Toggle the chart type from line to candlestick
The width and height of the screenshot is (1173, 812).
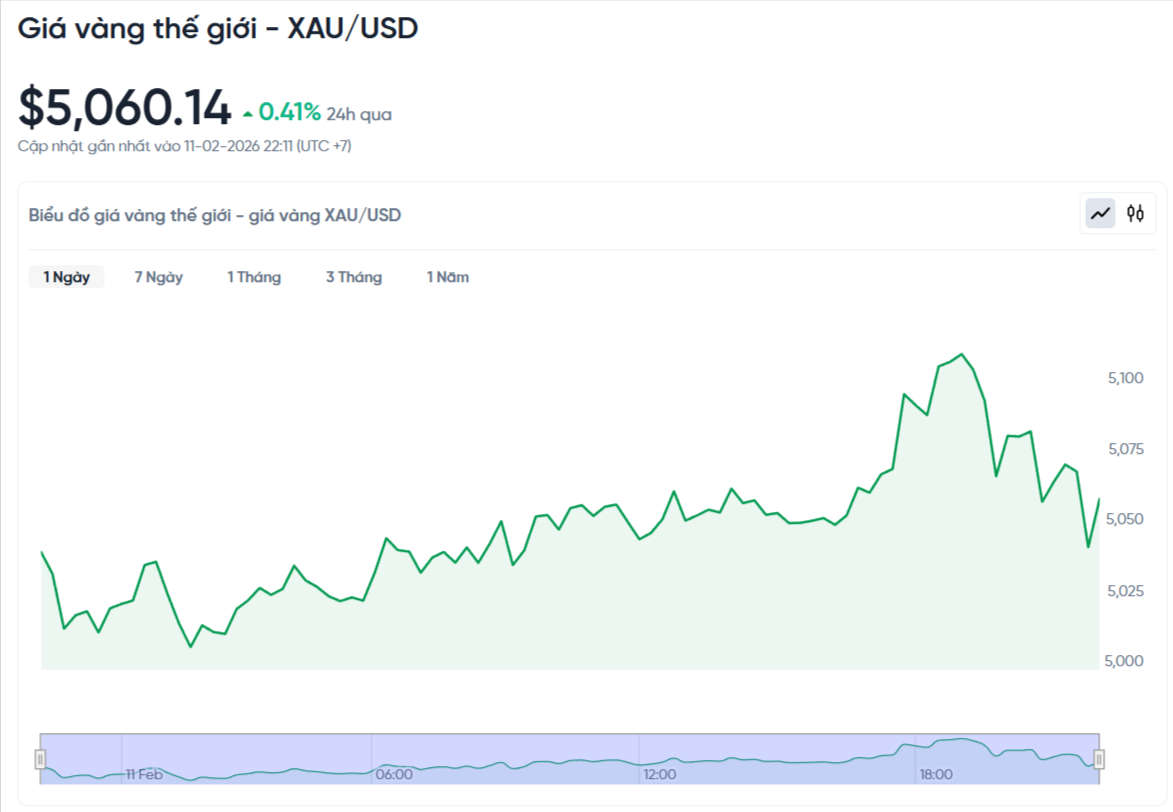tap(1134, 213)
